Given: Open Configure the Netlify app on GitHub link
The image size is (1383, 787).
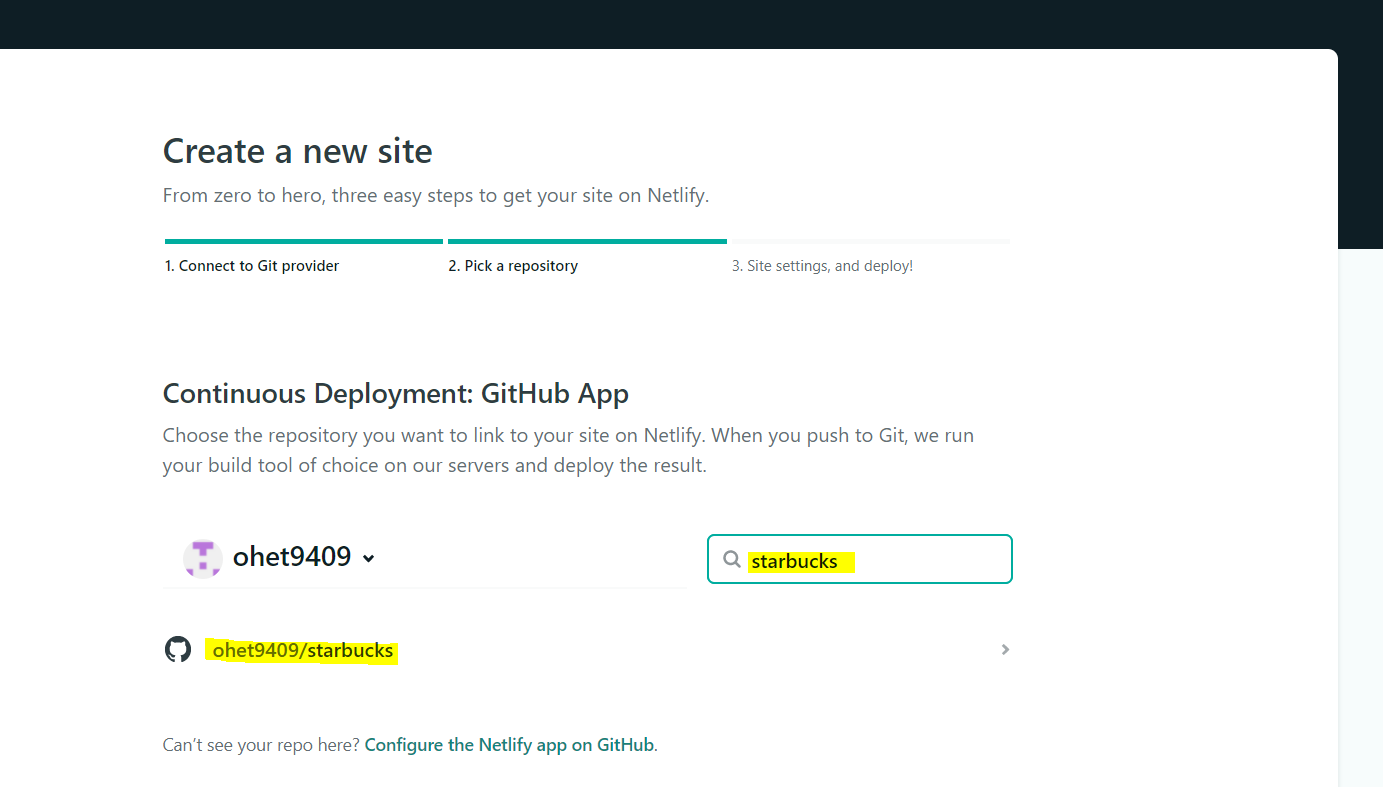Looking at the screenshot, I should [509, 745].
